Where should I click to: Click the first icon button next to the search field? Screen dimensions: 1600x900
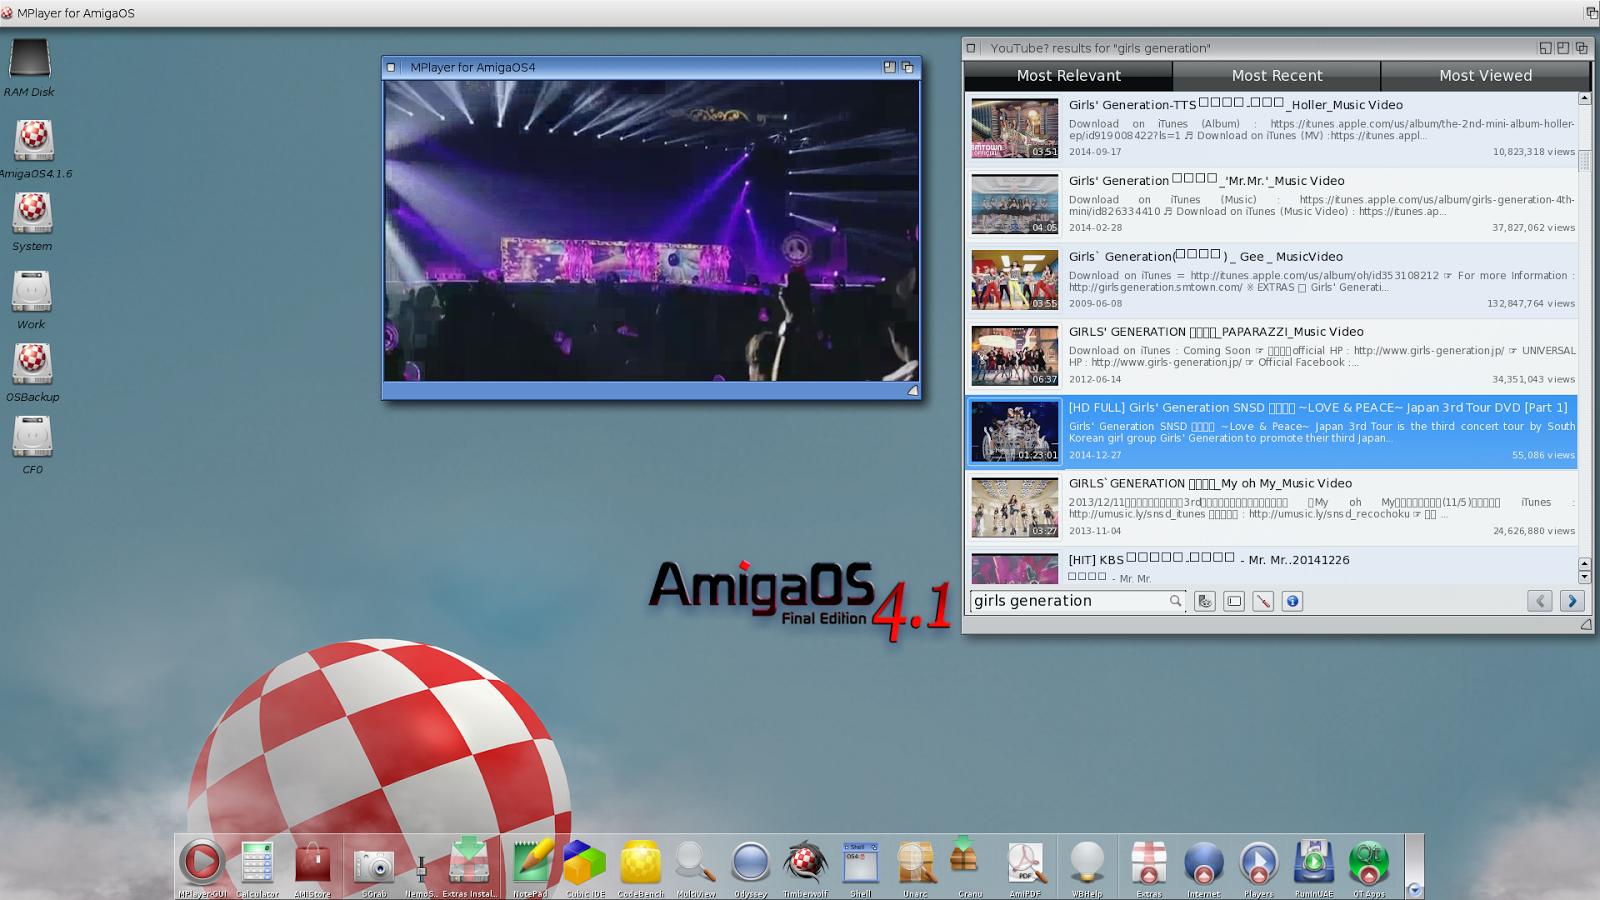pos(1205,601)
